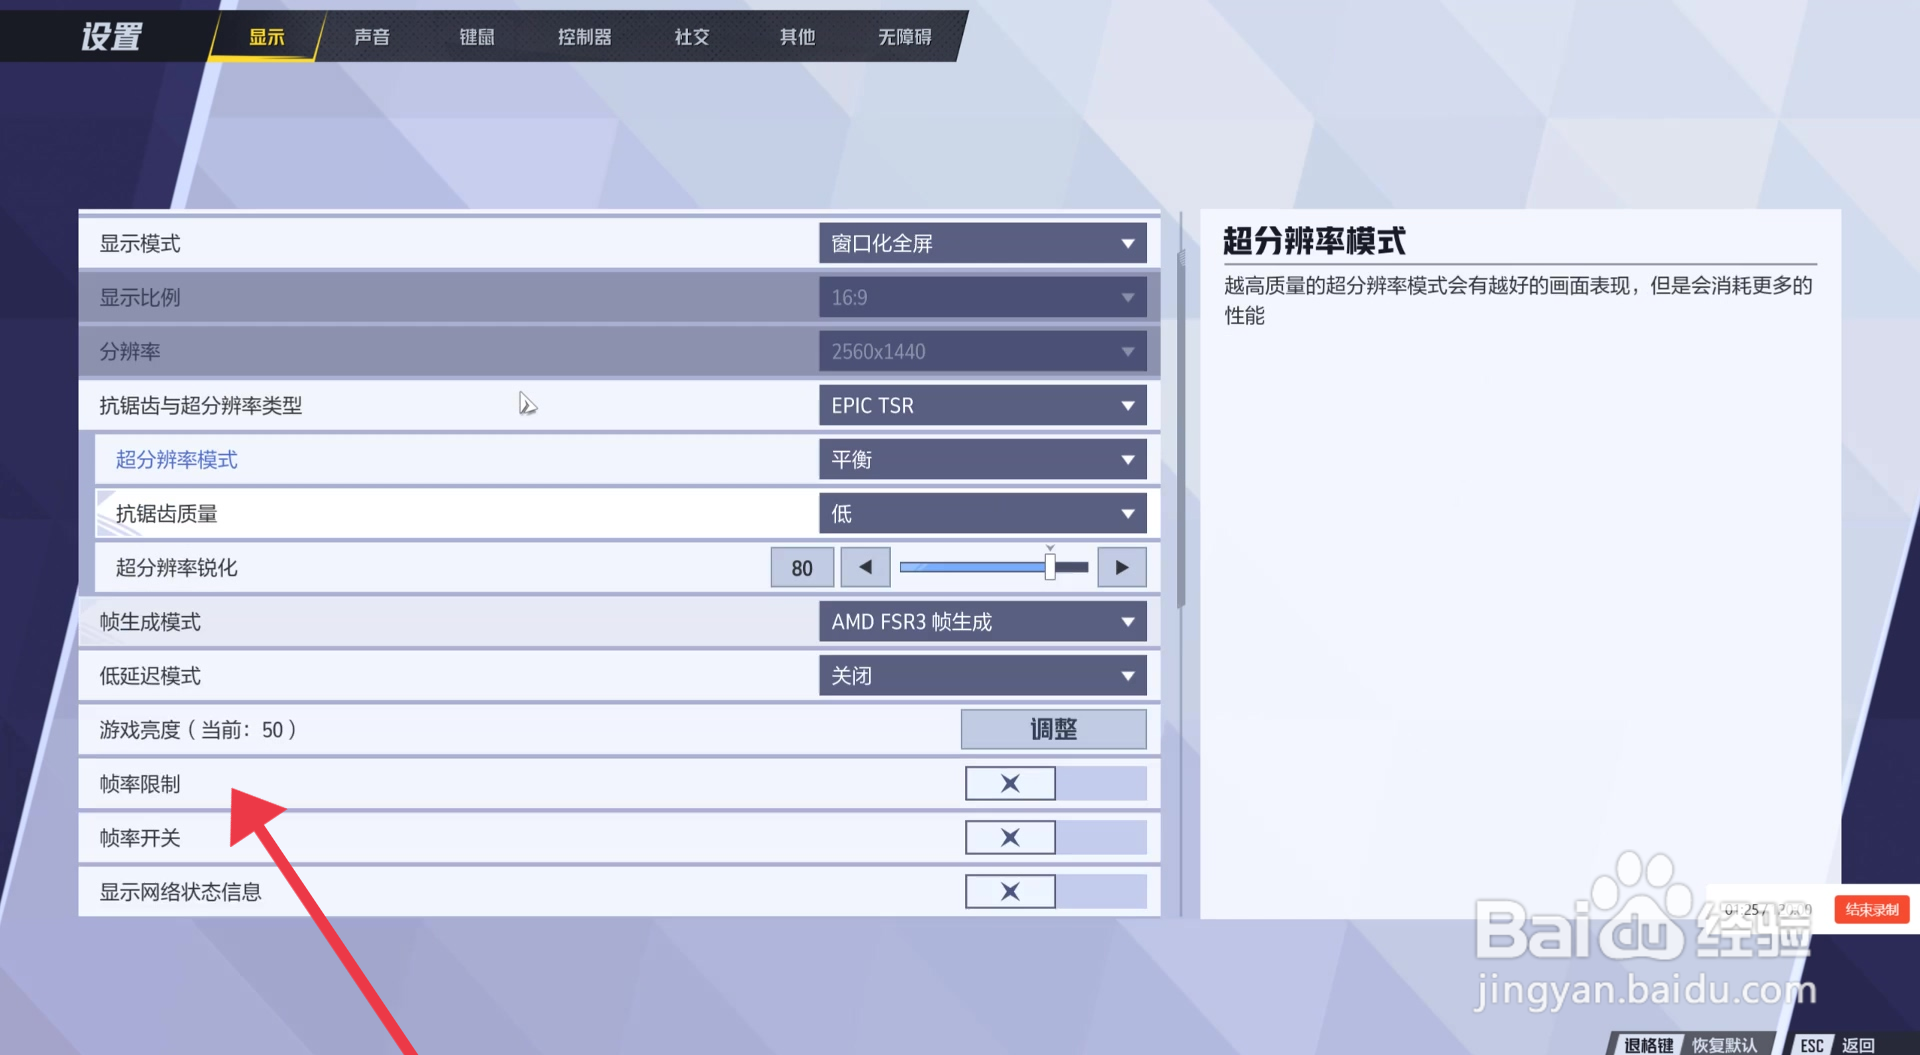Increase sharpening with the right arrow
This screenshot has width=1920, height=1055.
(x=1122, y=567)
